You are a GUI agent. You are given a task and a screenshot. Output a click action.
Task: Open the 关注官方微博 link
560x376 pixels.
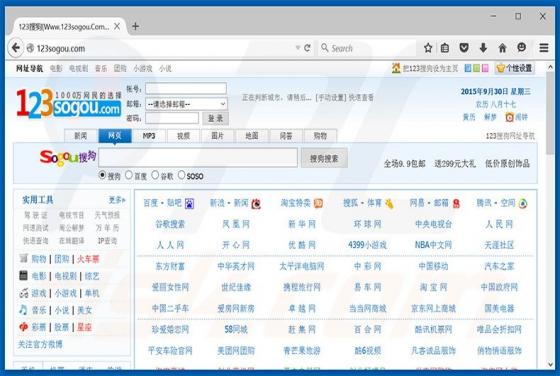(40, 344)
